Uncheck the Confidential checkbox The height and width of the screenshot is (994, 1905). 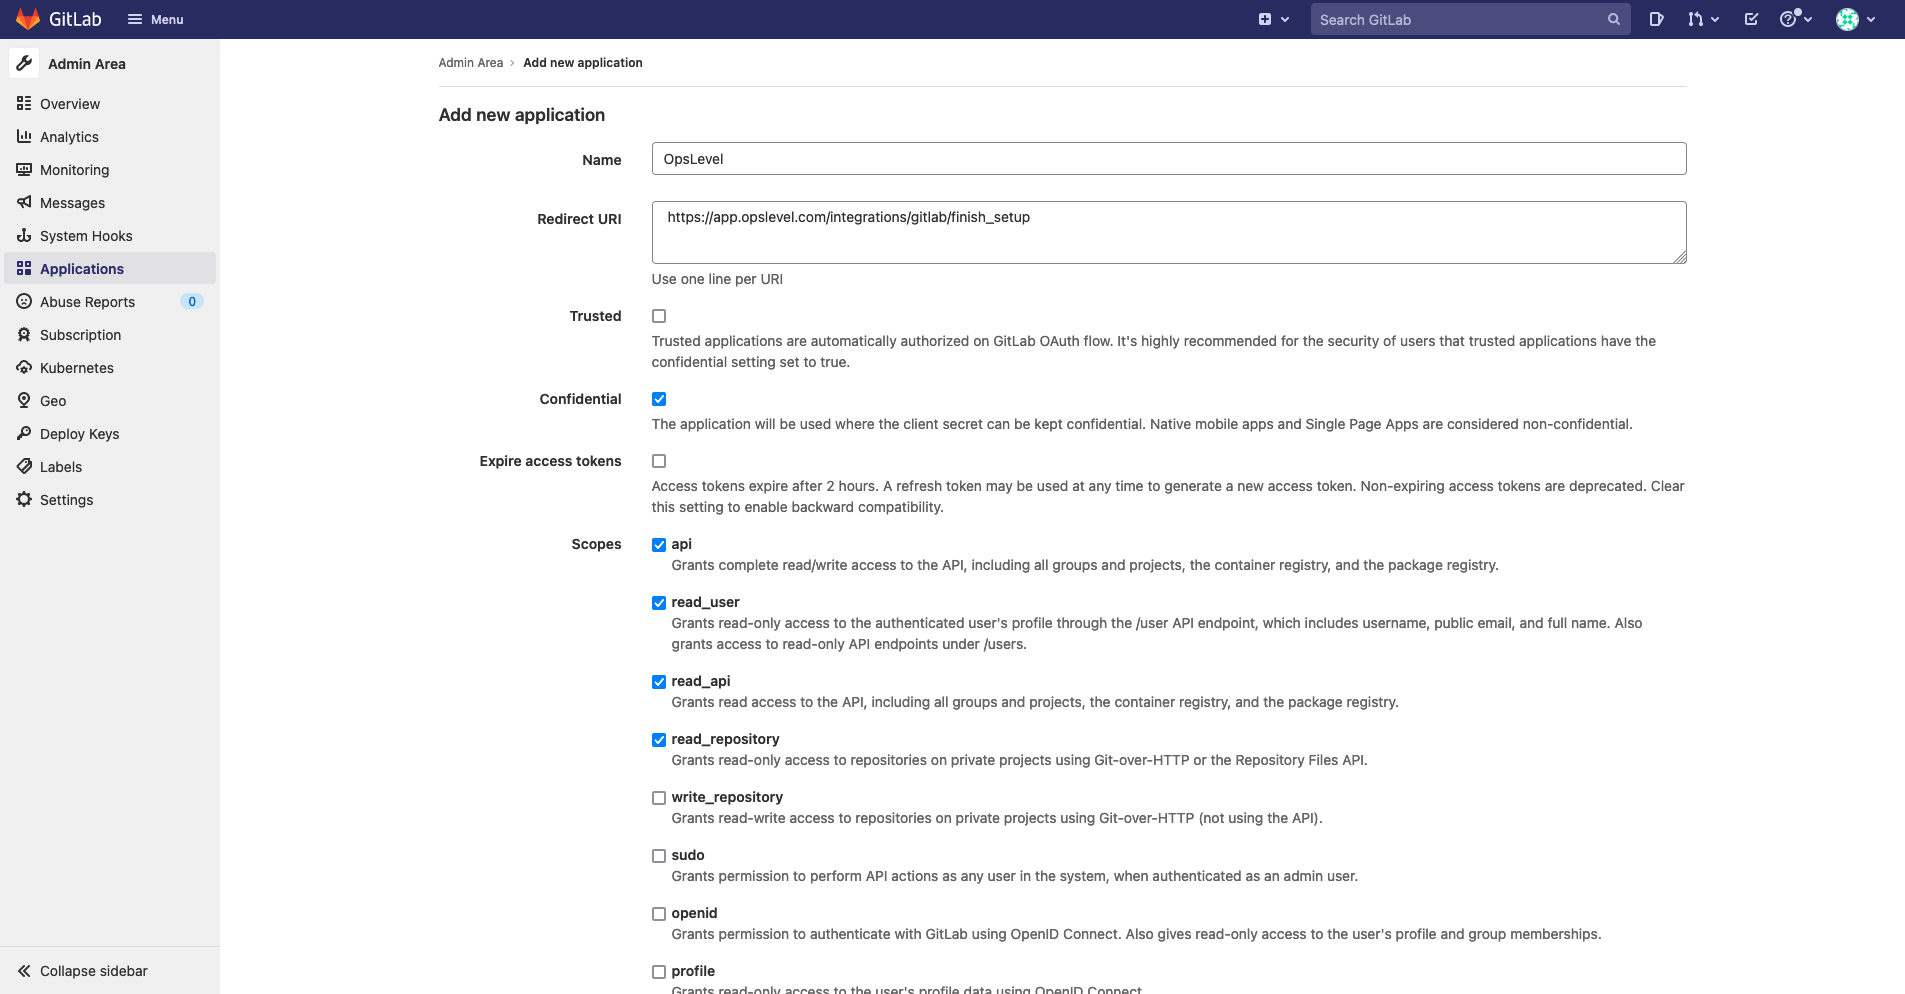(659, 399)
